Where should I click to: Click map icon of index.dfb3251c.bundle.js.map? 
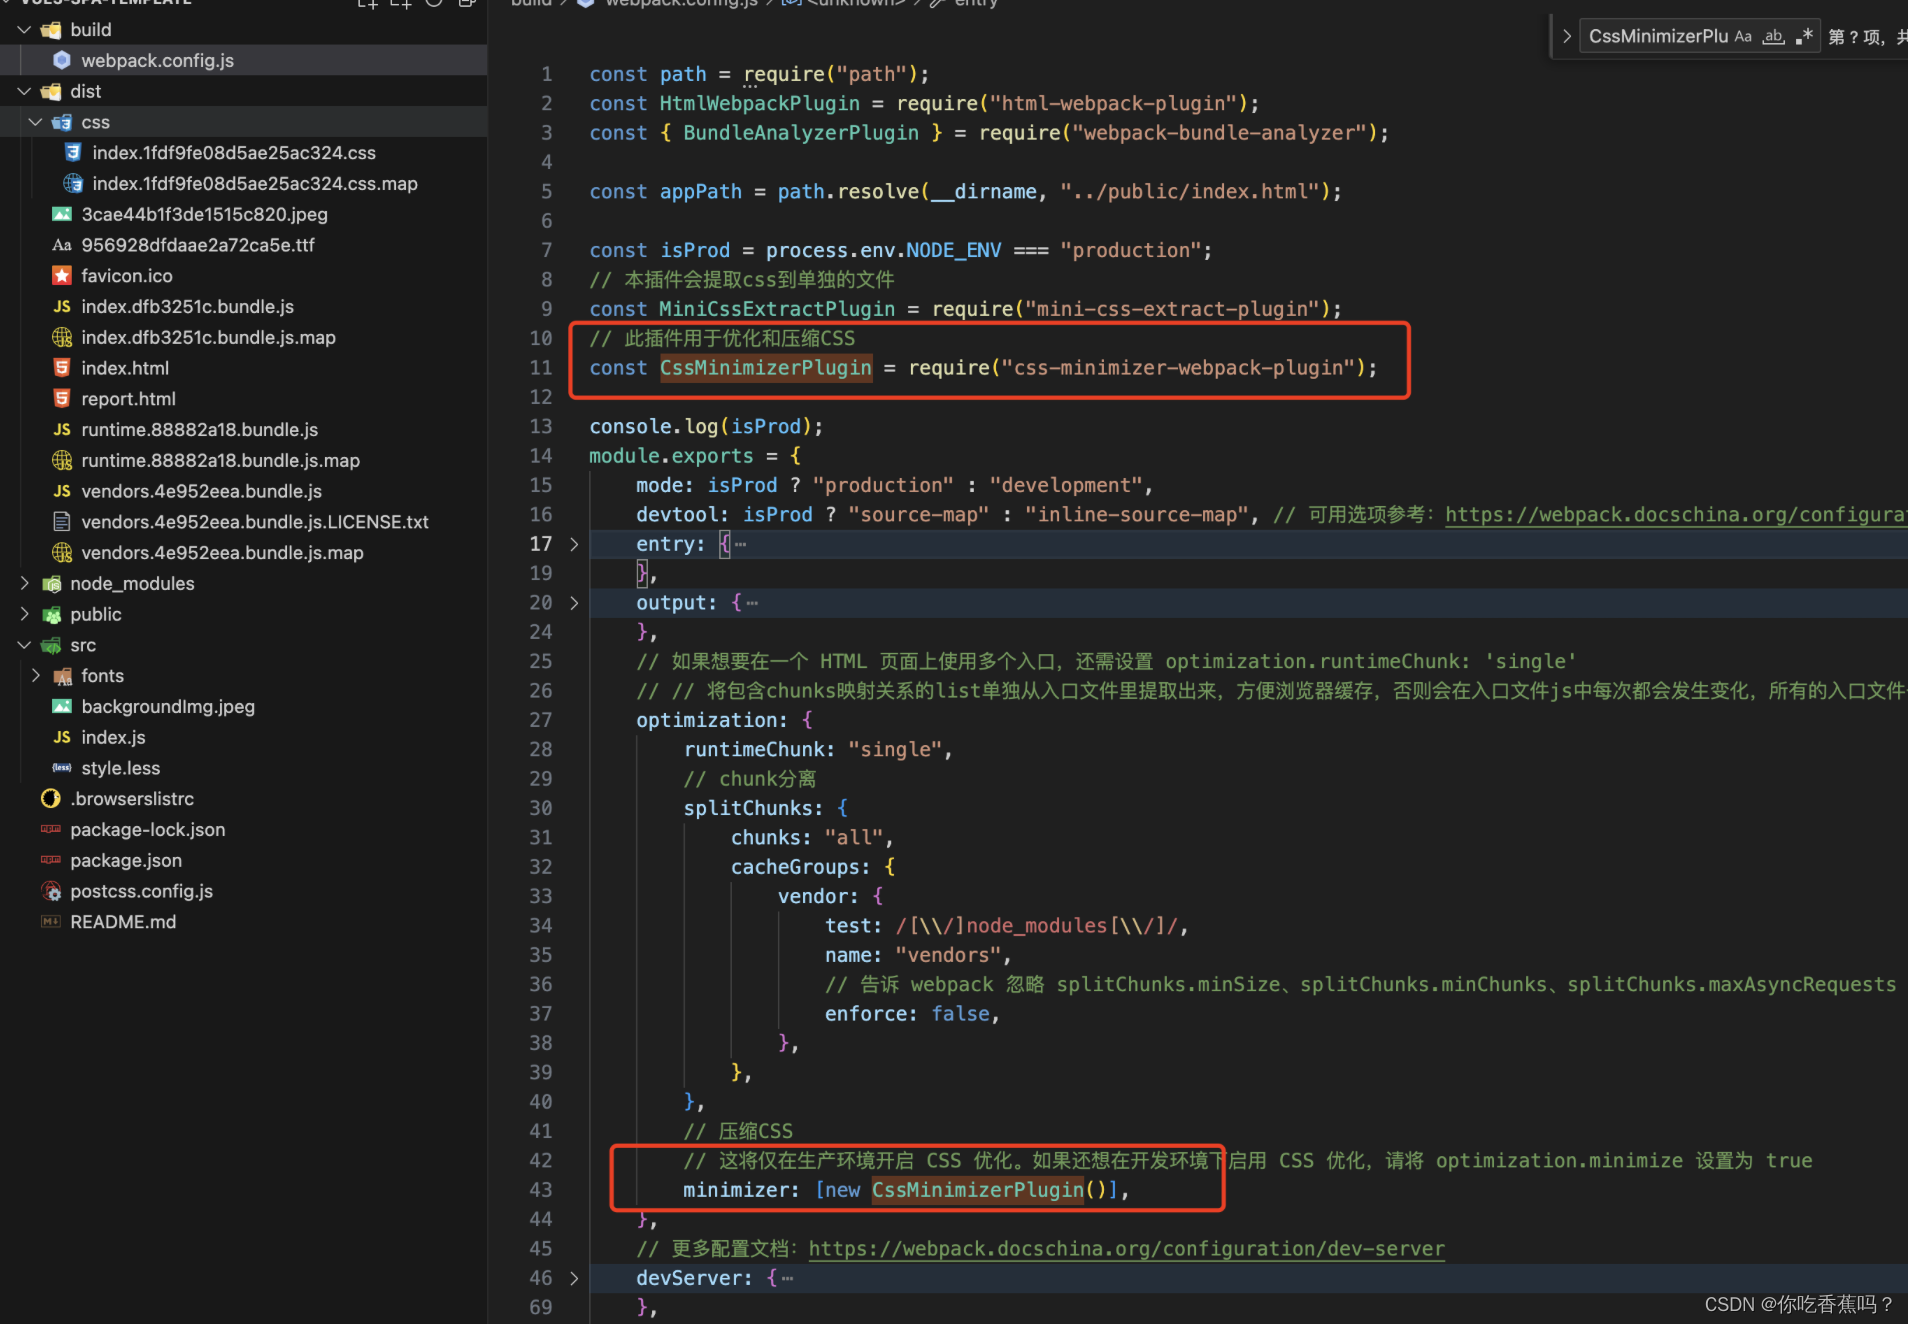[x=62, y=337]
